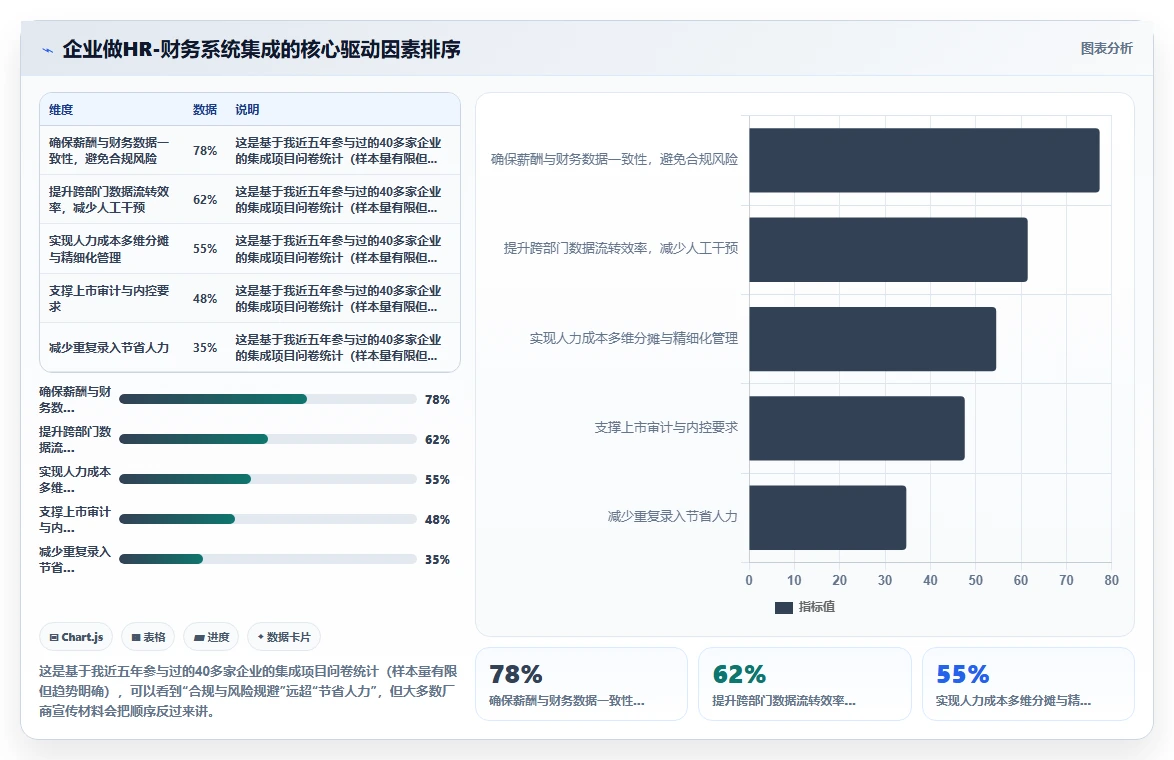Click the 78% label beside the progress bar
Viewport: 1174px width, 760px height.
pos(437,400)
